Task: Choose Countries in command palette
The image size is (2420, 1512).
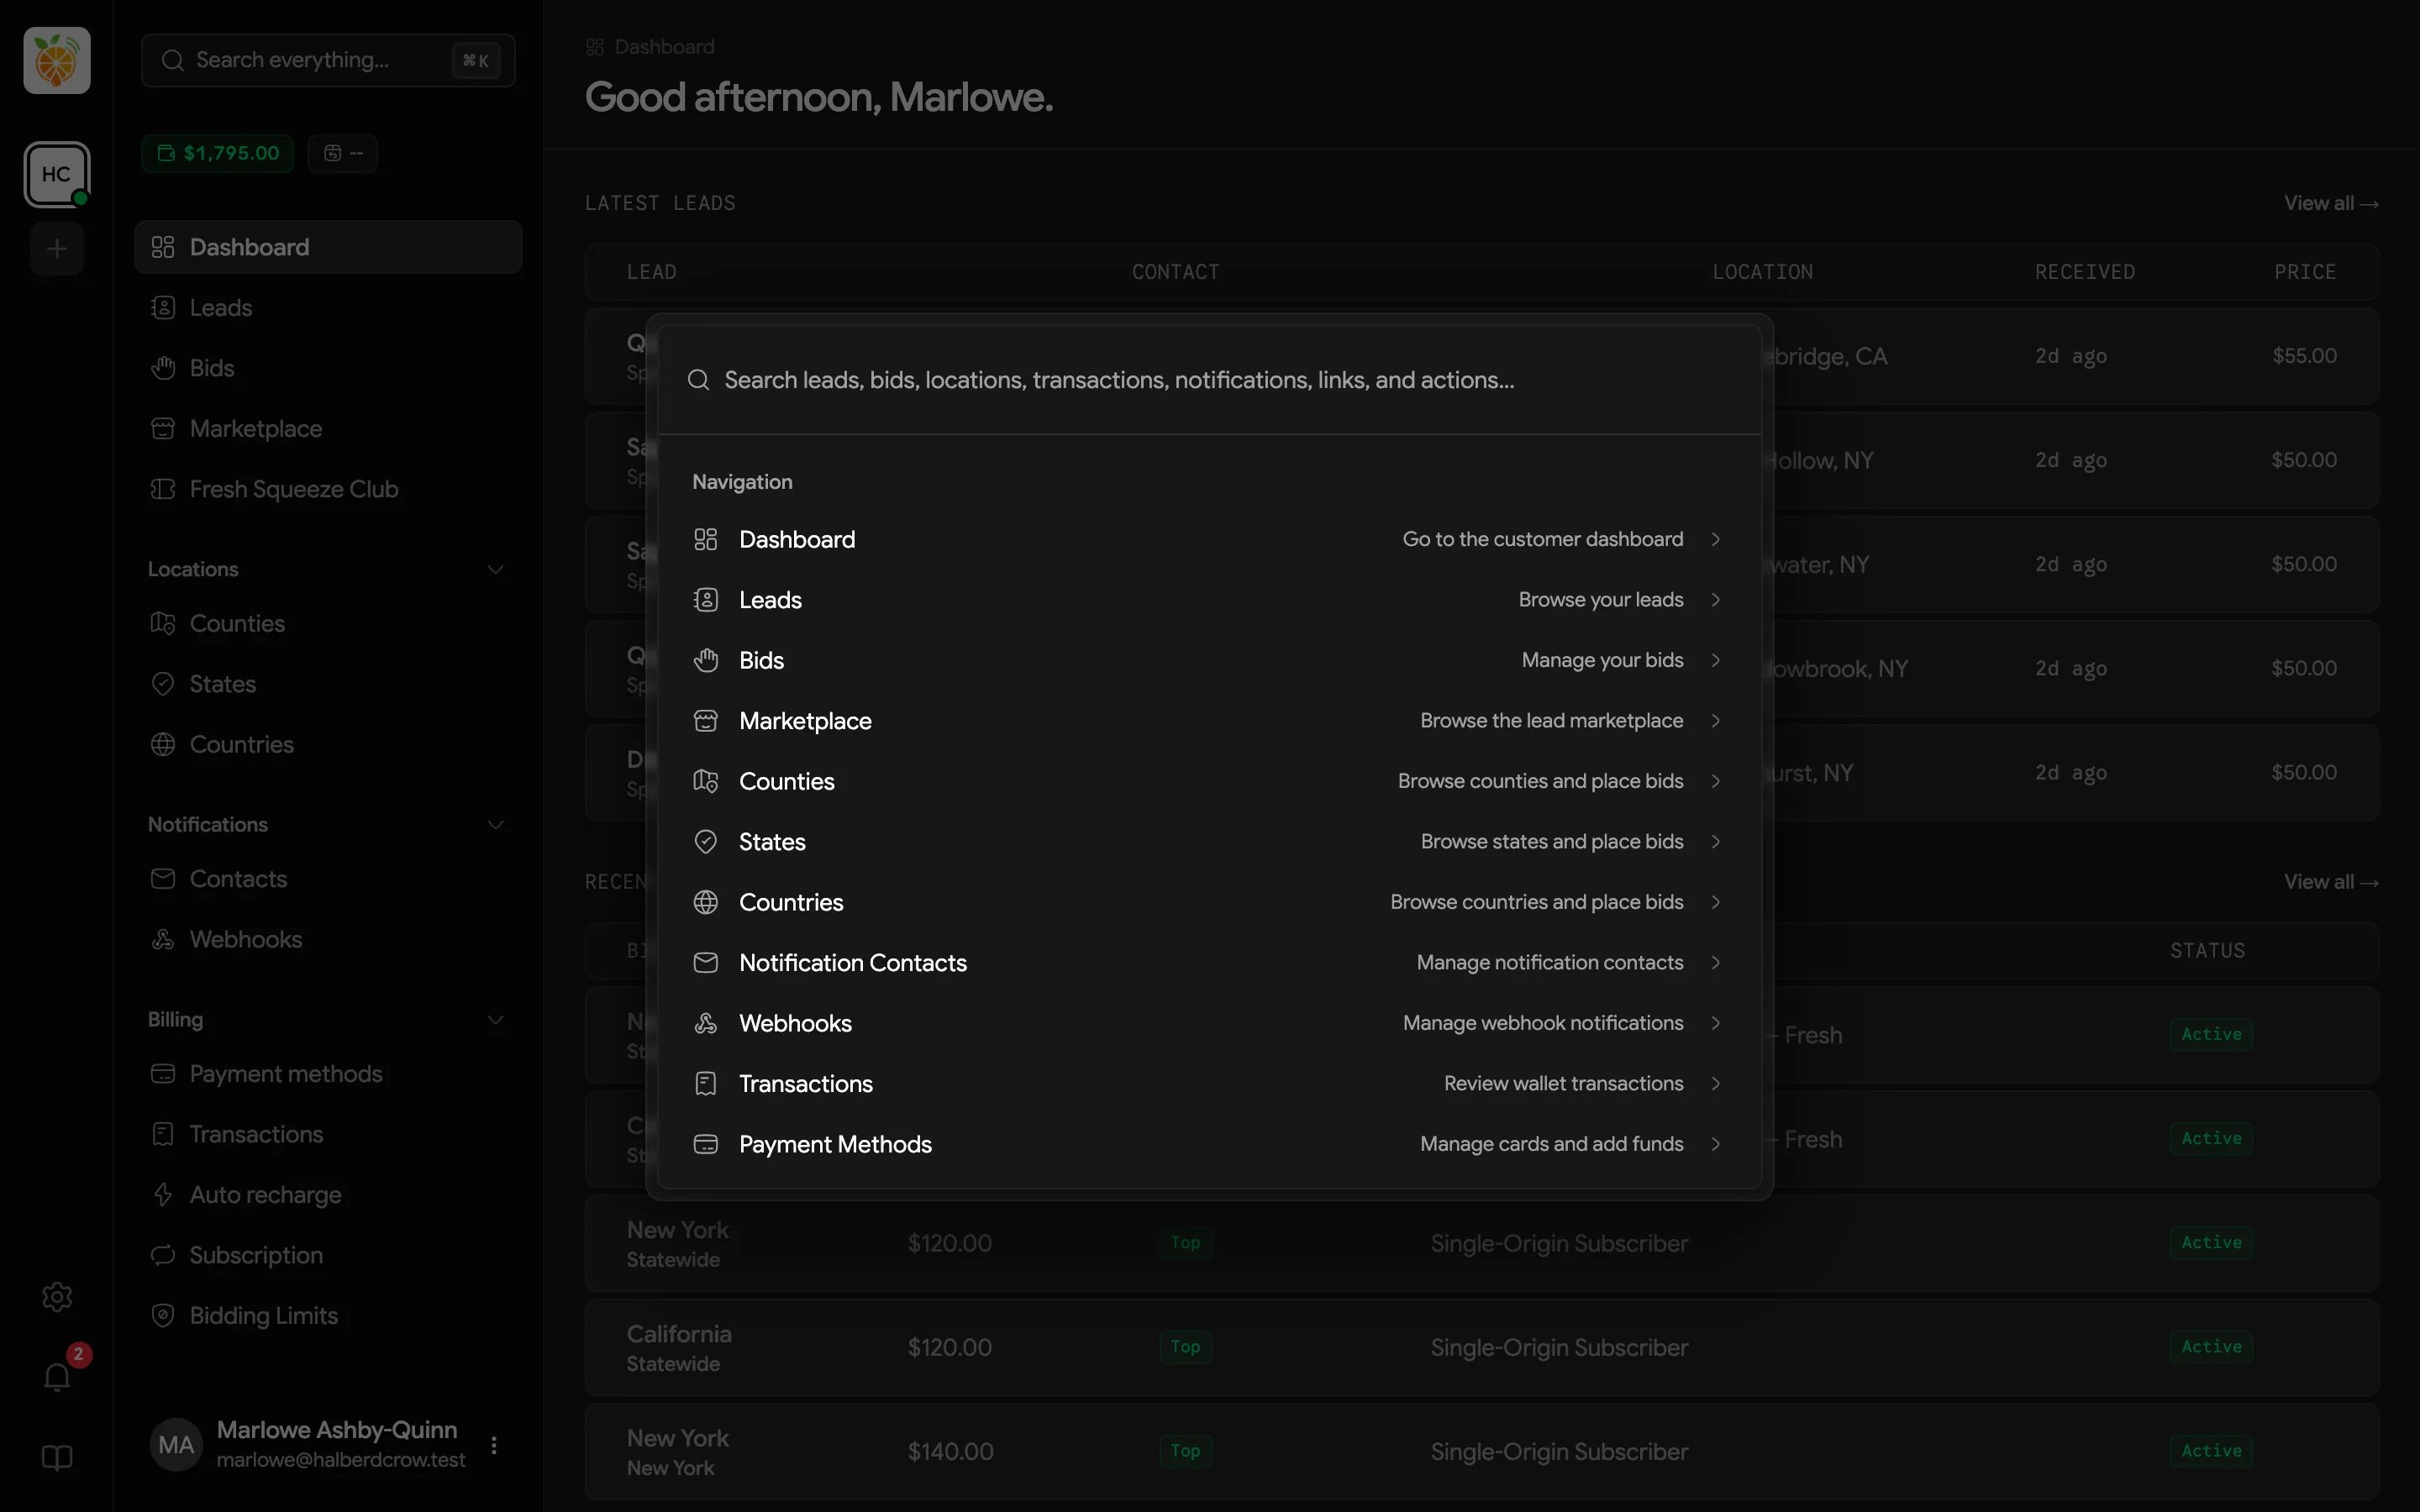Action: click(x=1209, y=902)
